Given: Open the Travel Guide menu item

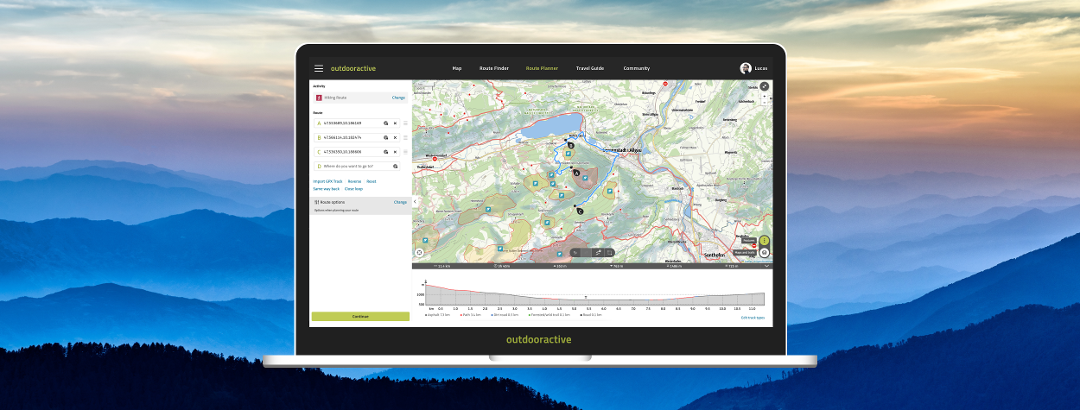Looking at the screenshot, I should (590, 68).
